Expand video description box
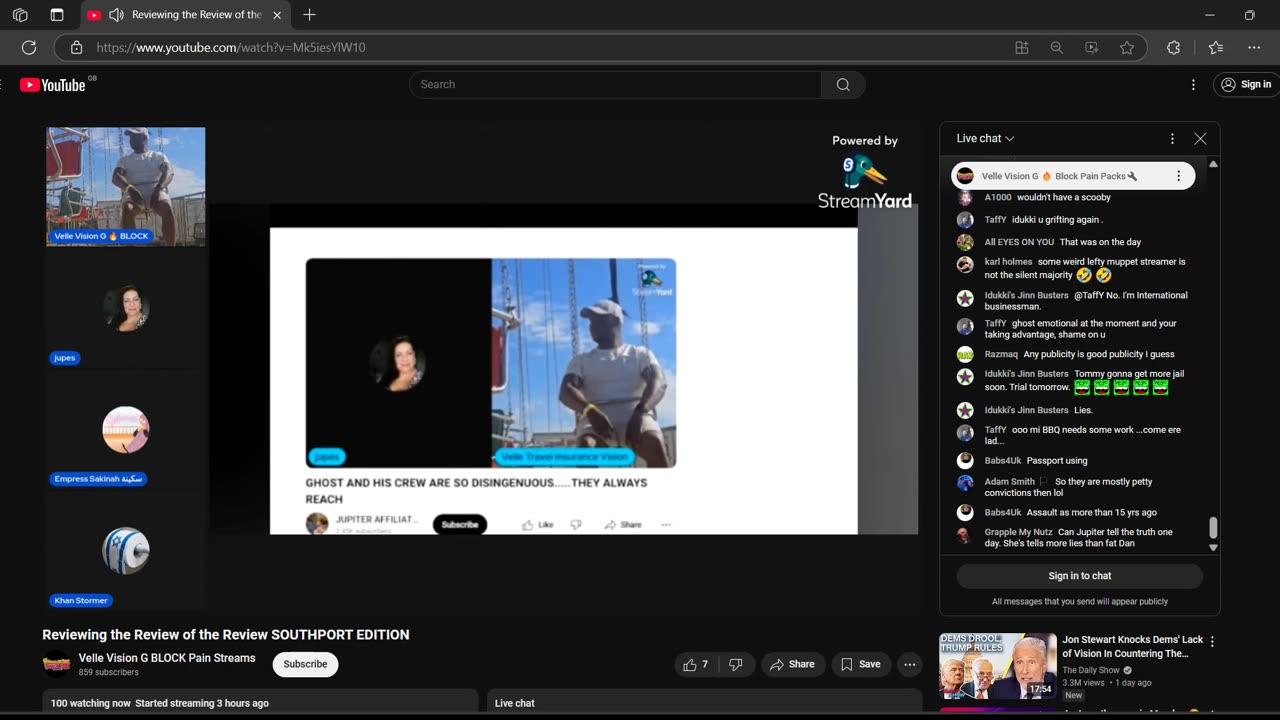 point(260,703)
